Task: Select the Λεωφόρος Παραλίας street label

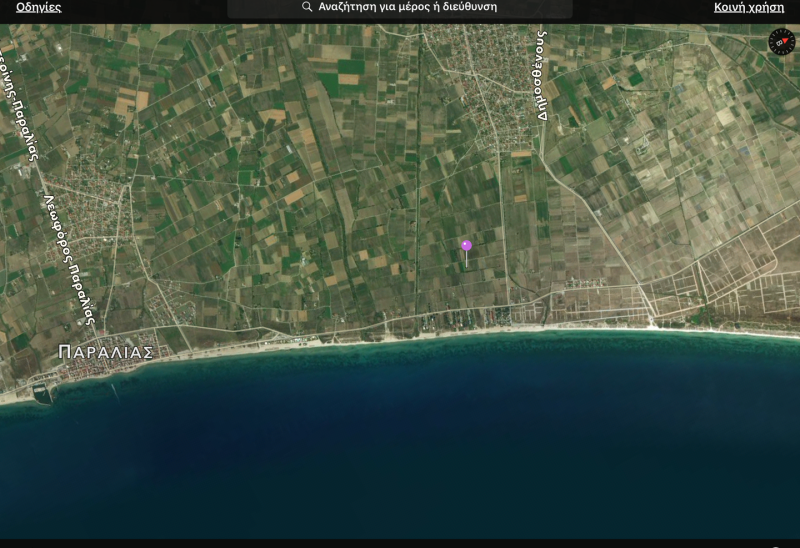Action: coord(68,258)
